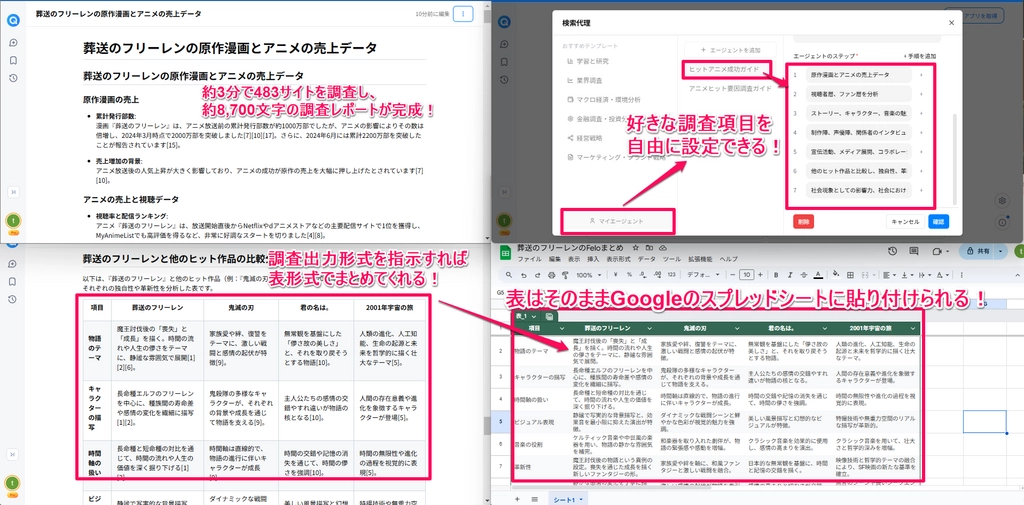
Task: Open bookmark icon in the comparison table window sidebar
Action: point(12,282)
